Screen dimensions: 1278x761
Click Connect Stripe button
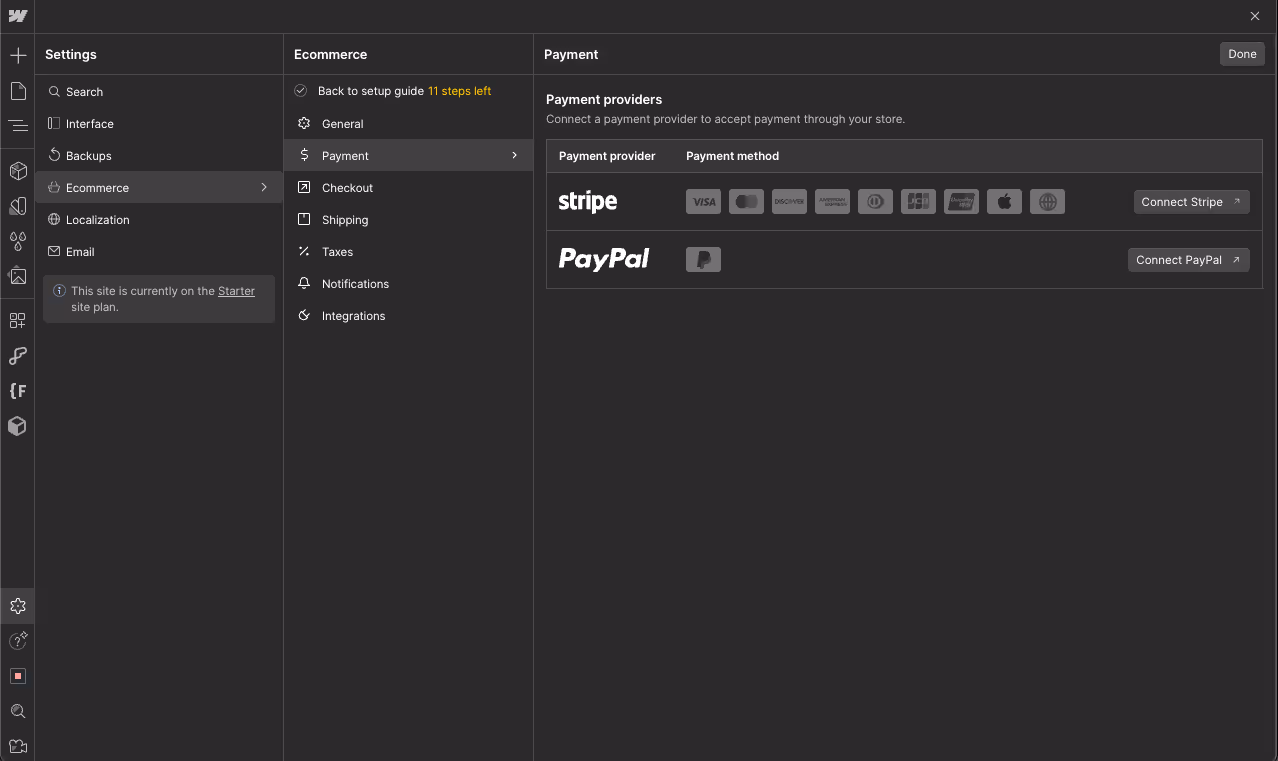pos(1191,202)
